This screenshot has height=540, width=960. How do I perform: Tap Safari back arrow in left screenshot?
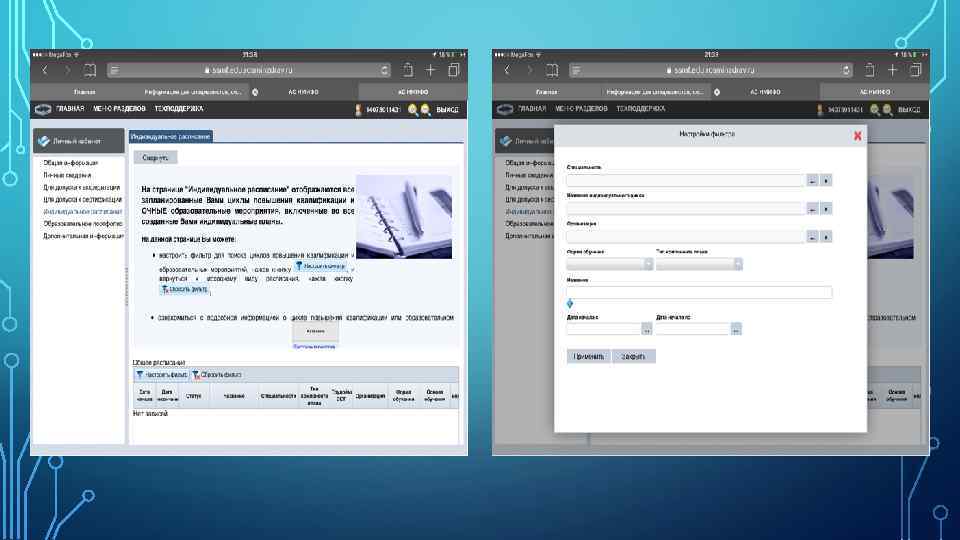click(45, 70)
